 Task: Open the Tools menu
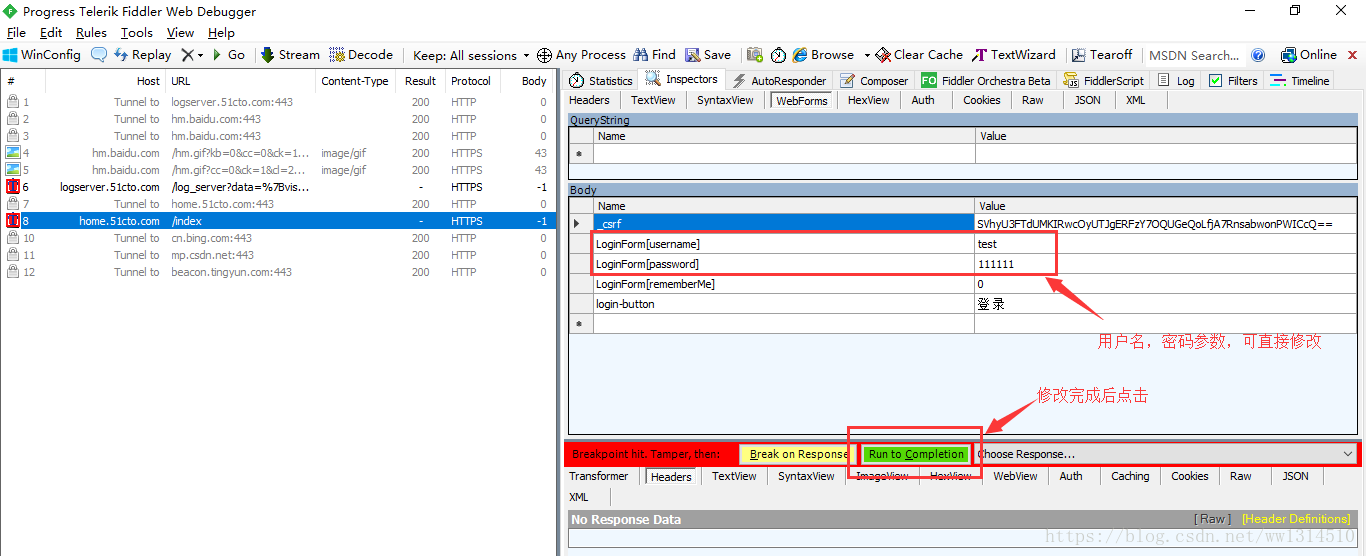point(137,33)
